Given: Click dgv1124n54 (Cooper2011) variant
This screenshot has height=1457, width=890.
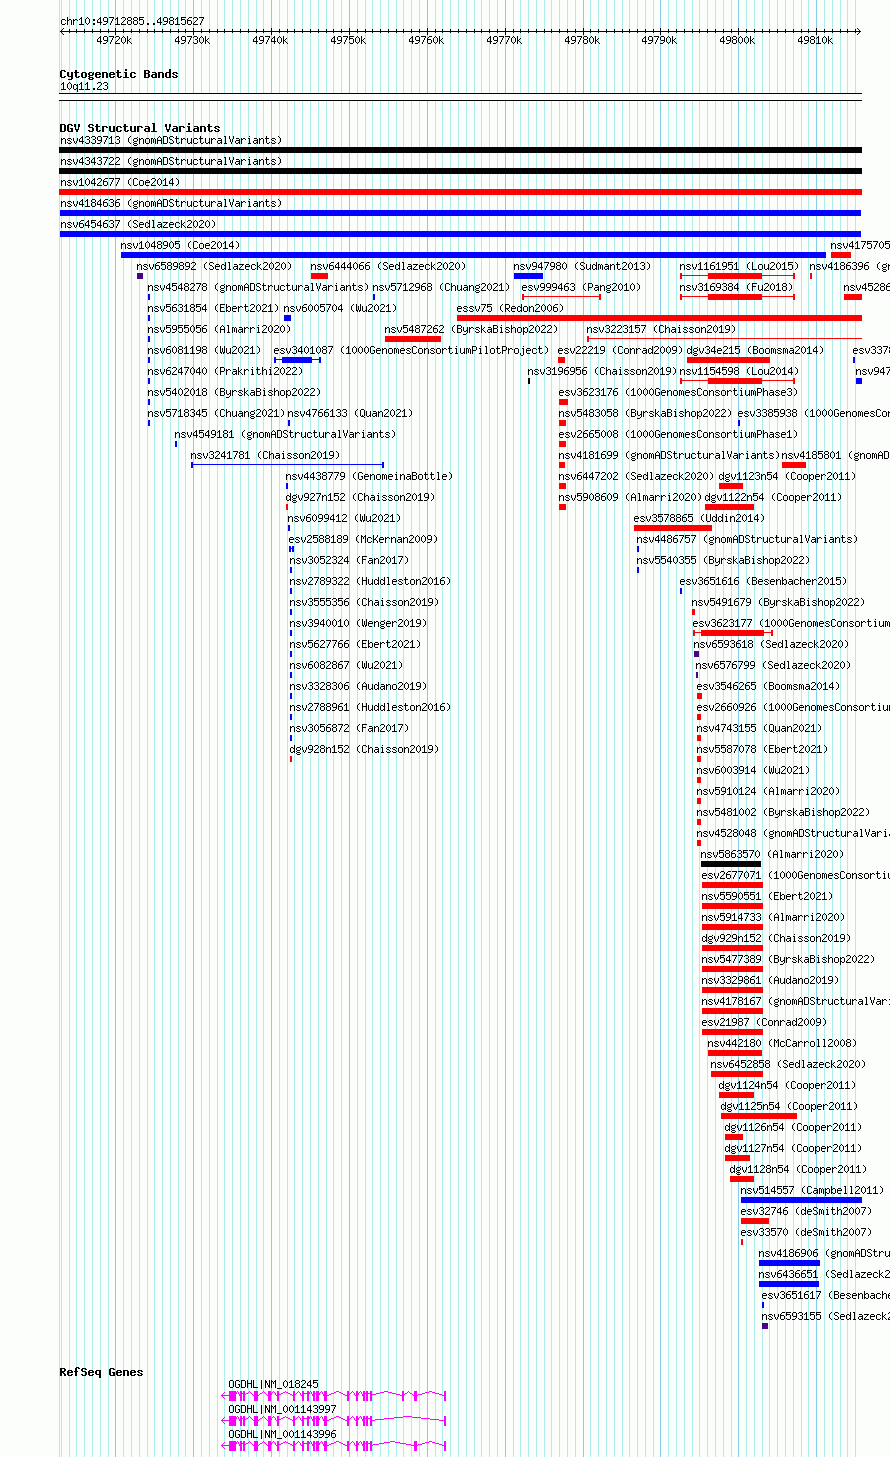Looking at the screenshot, I should (787, 1085).
